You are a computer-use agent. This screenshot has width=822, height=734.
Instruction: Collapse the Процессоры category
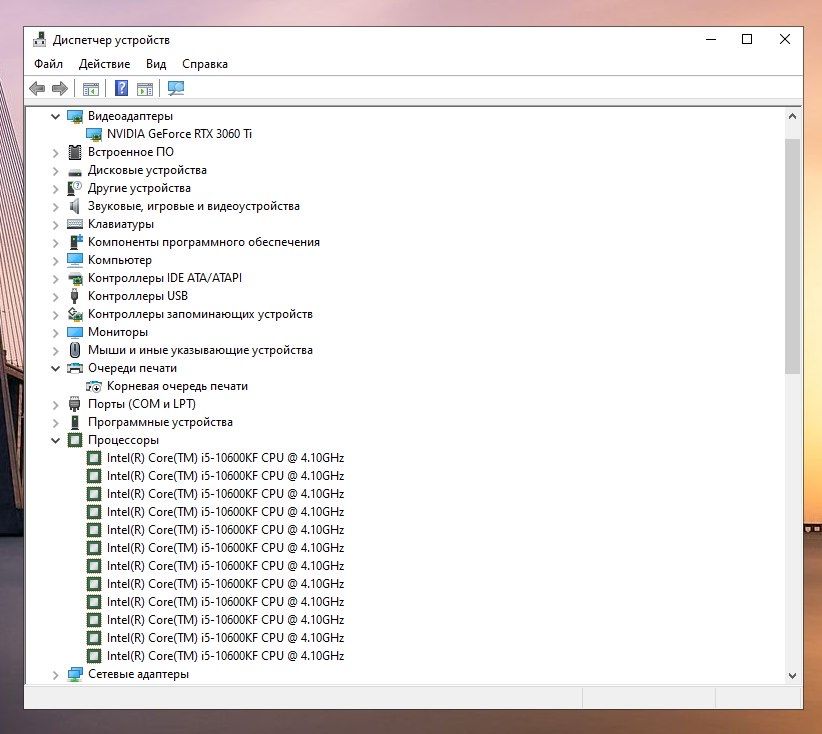click(56, 440)
